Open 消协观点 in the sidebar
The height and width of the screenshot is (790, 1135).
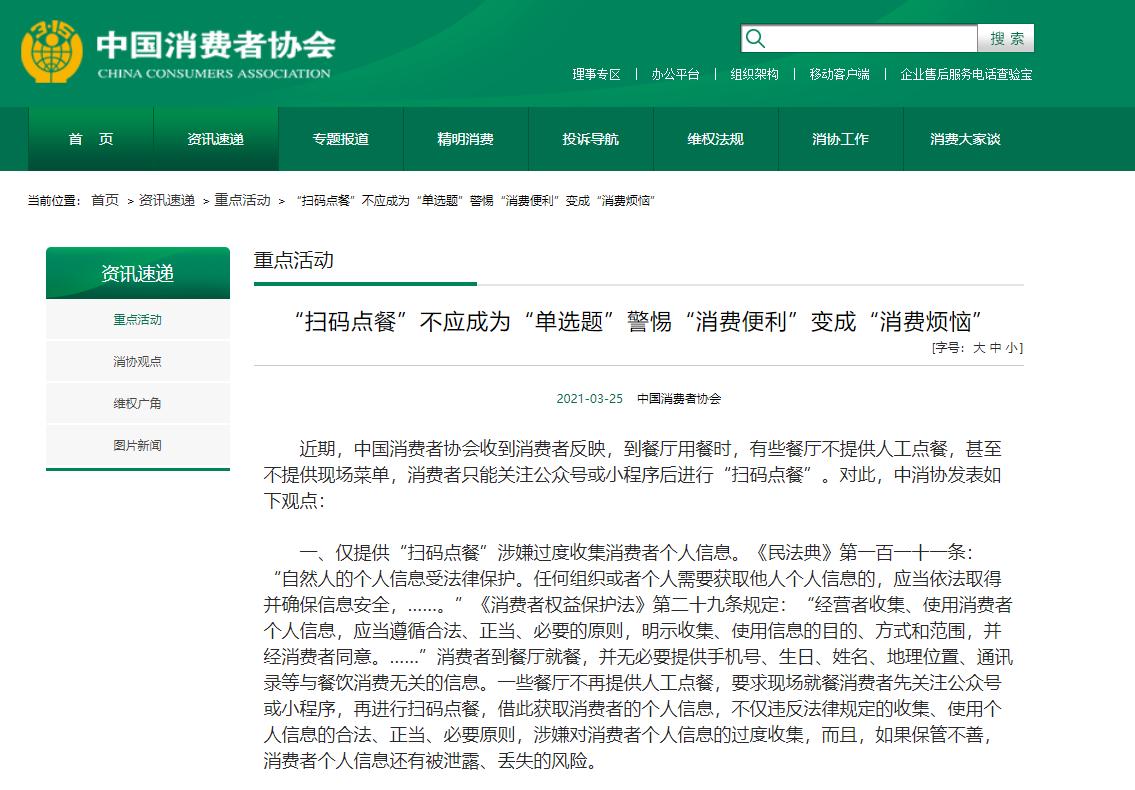coord(138,361)
